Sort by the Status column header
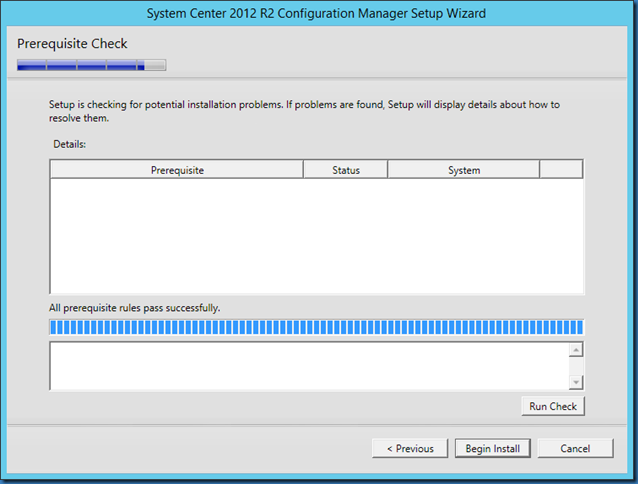The height and width of the screenshot is (484, 638). 346,170
